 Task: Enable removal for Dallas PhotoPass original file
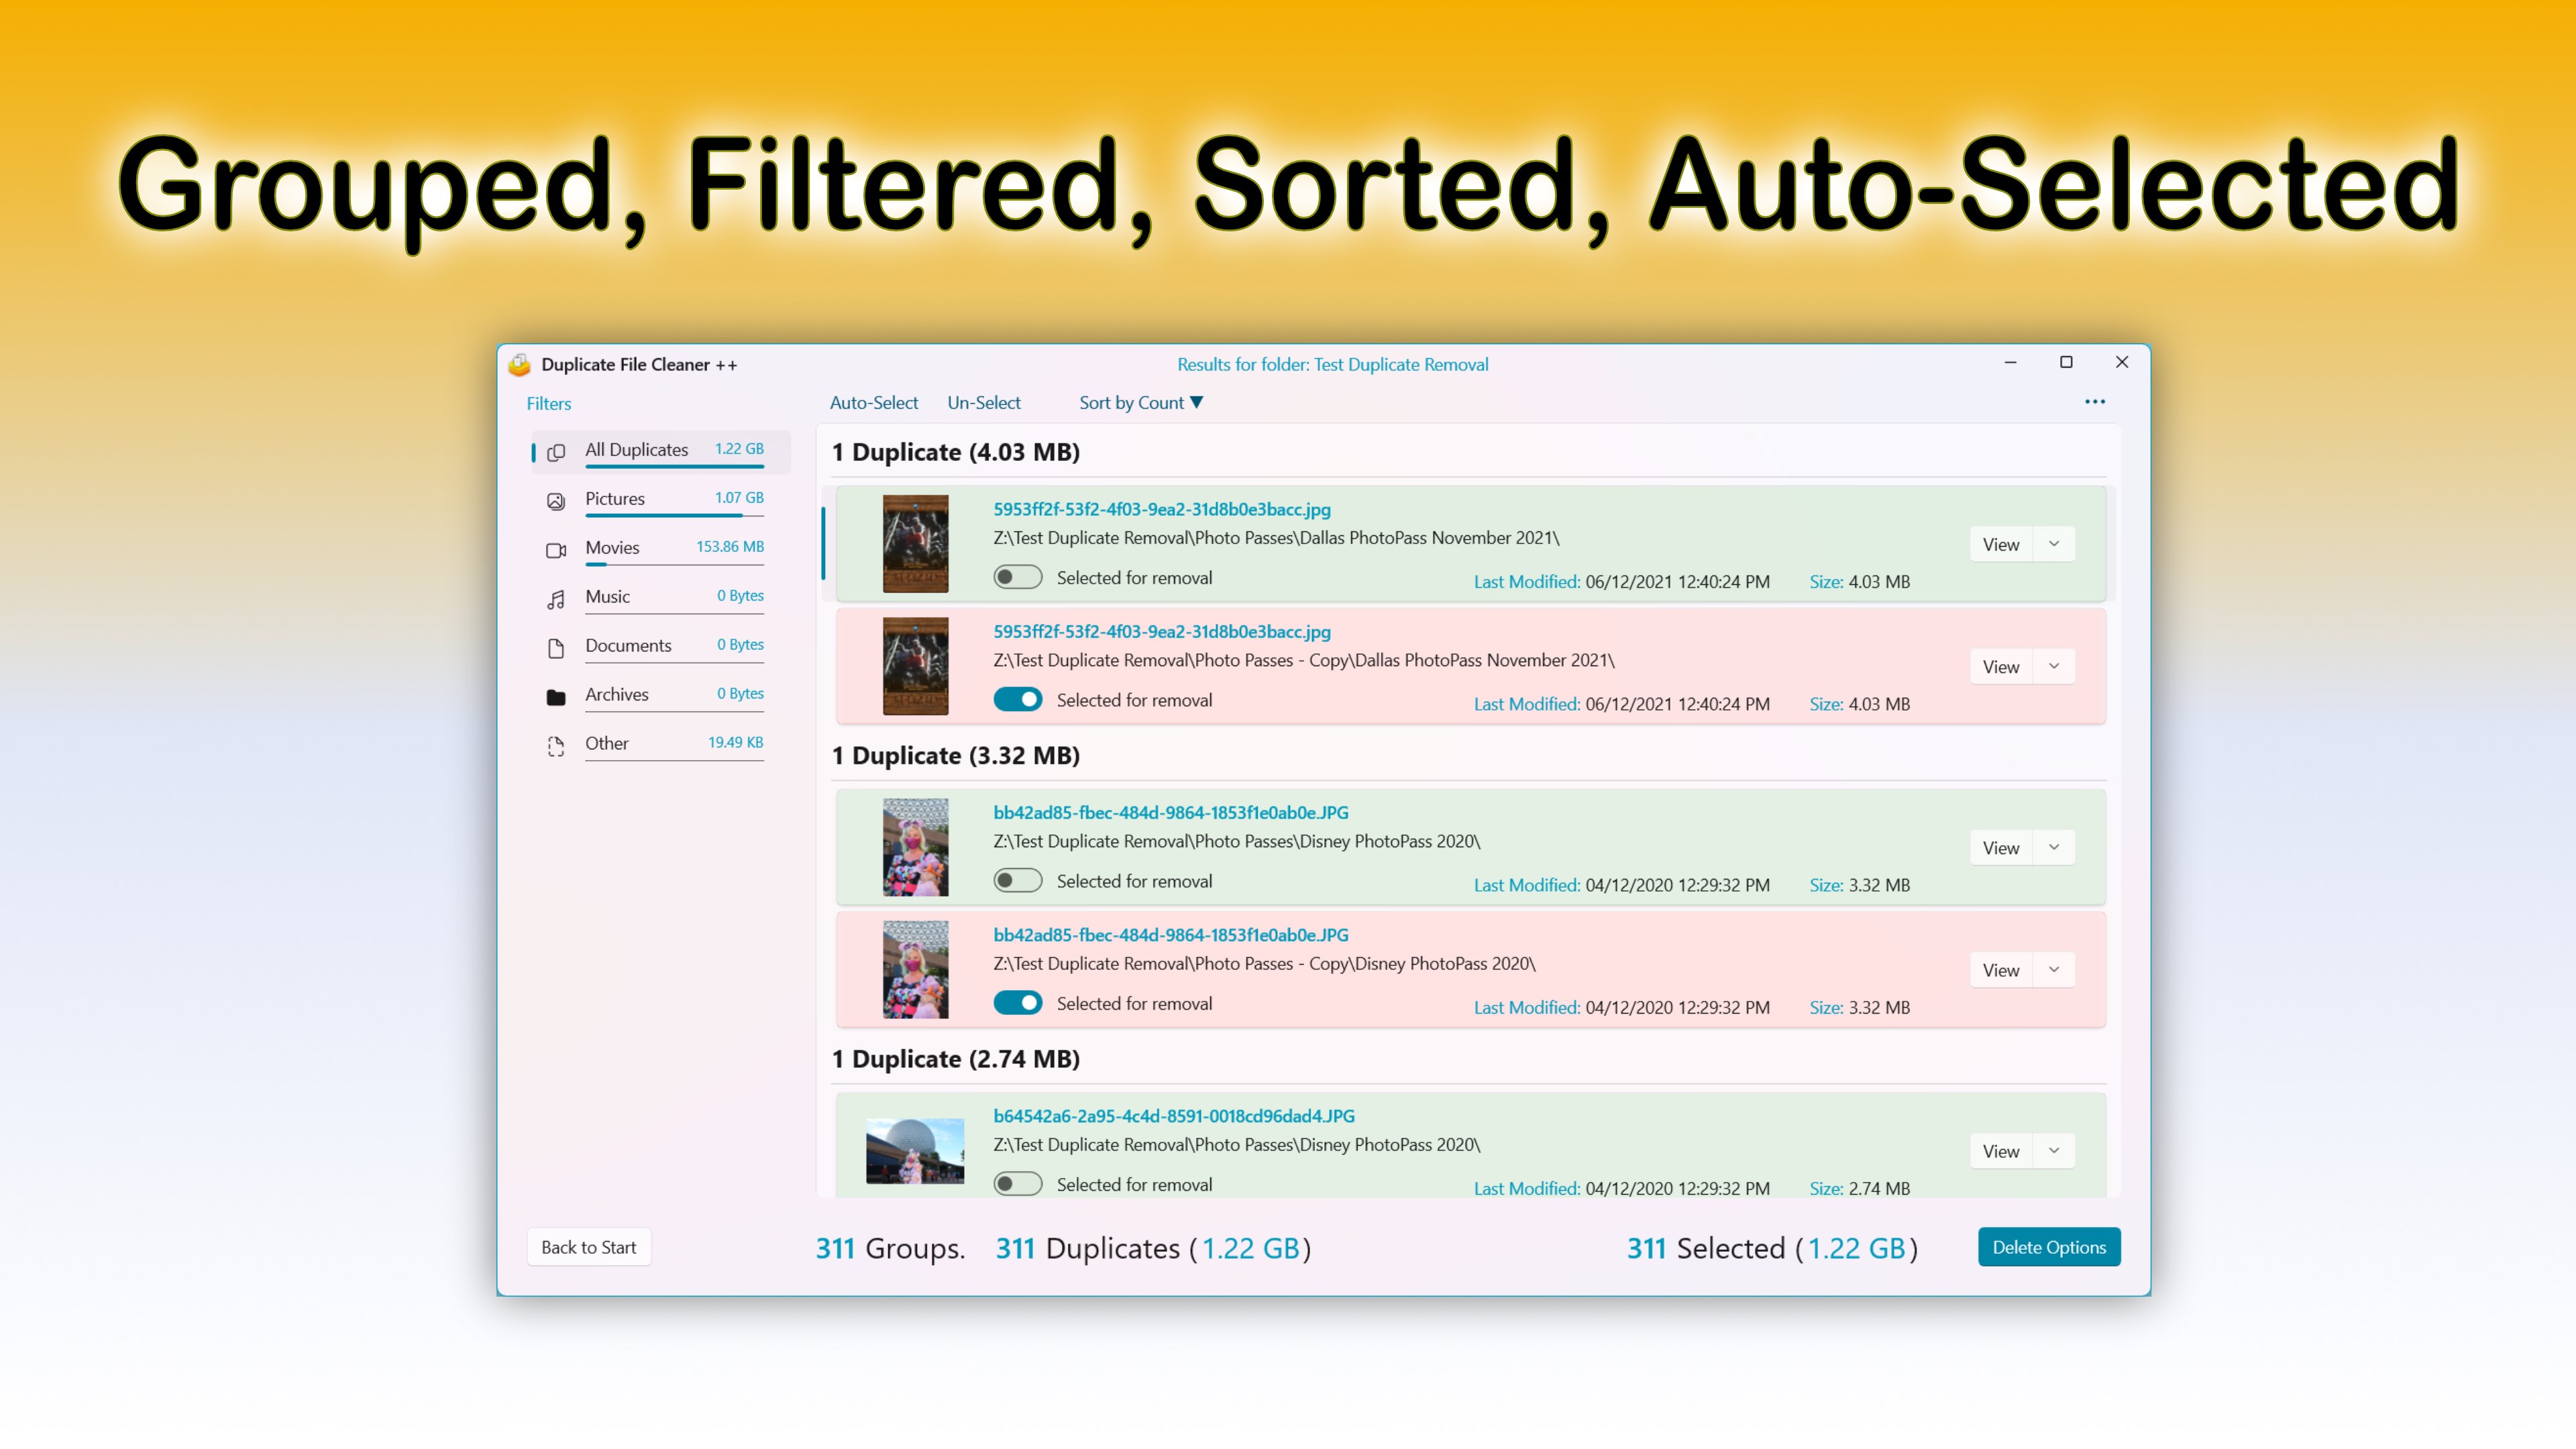tap(1017, 577)
